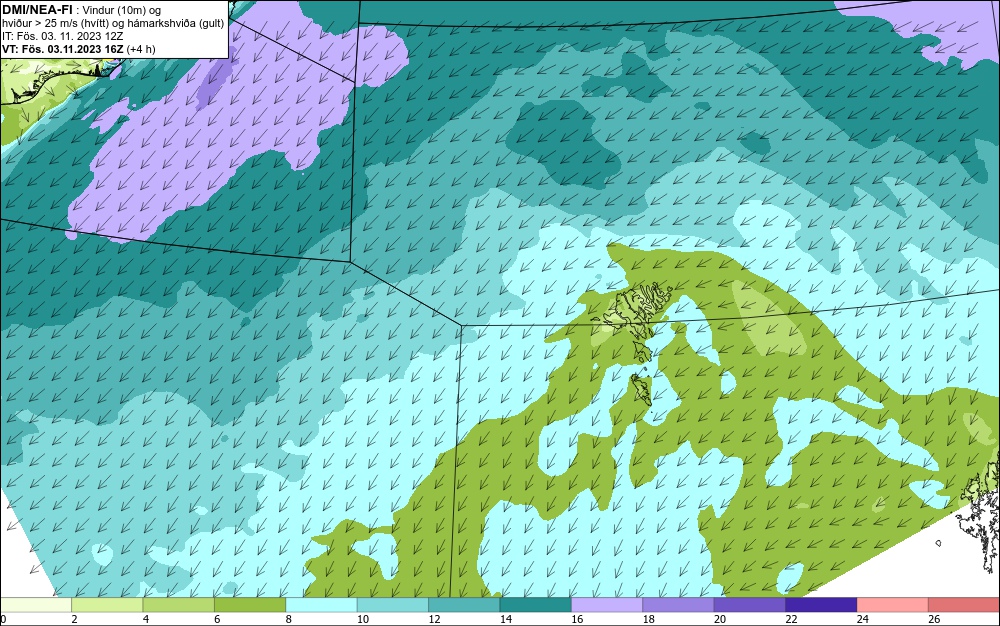Click the legend scale label 26
The height and width of the screenshot is (626, 1000).
(x=934, y=619)
